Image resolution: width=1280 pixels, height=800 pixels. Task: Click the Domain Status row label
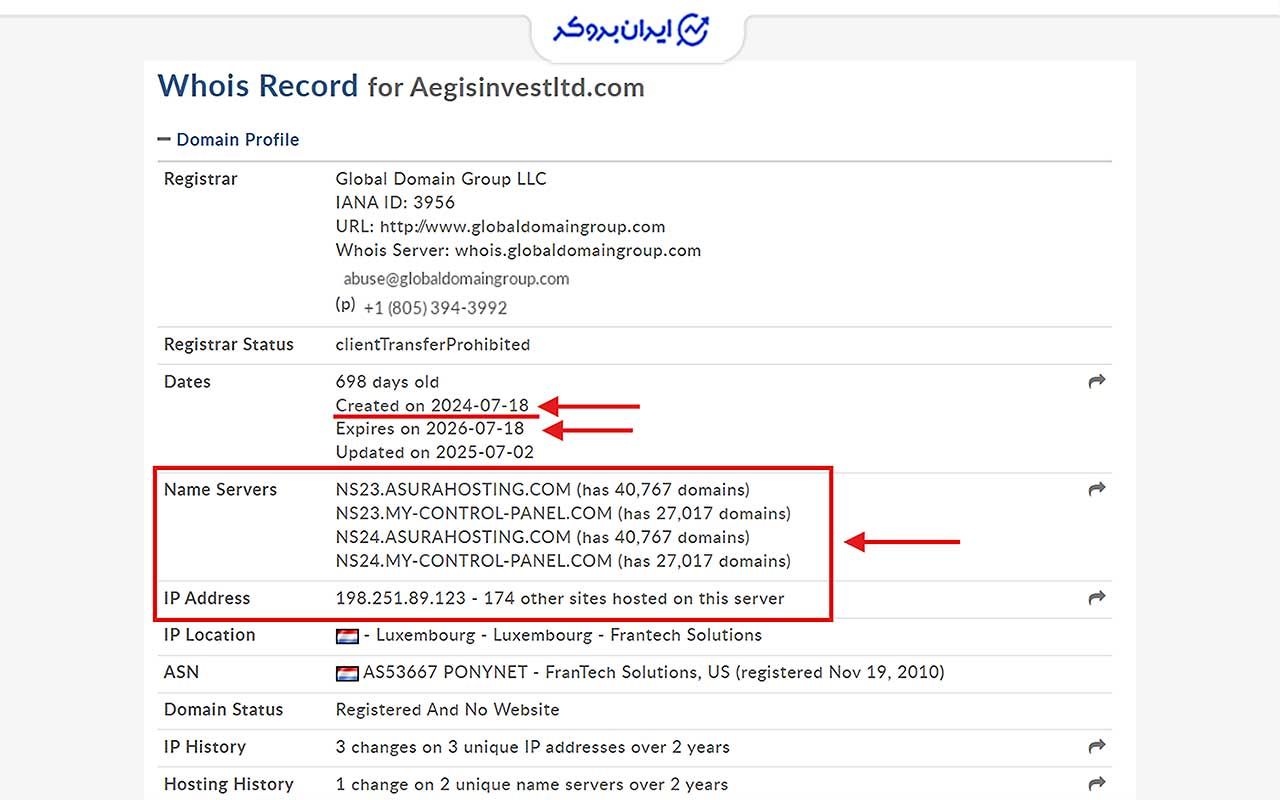click(224, 710)
